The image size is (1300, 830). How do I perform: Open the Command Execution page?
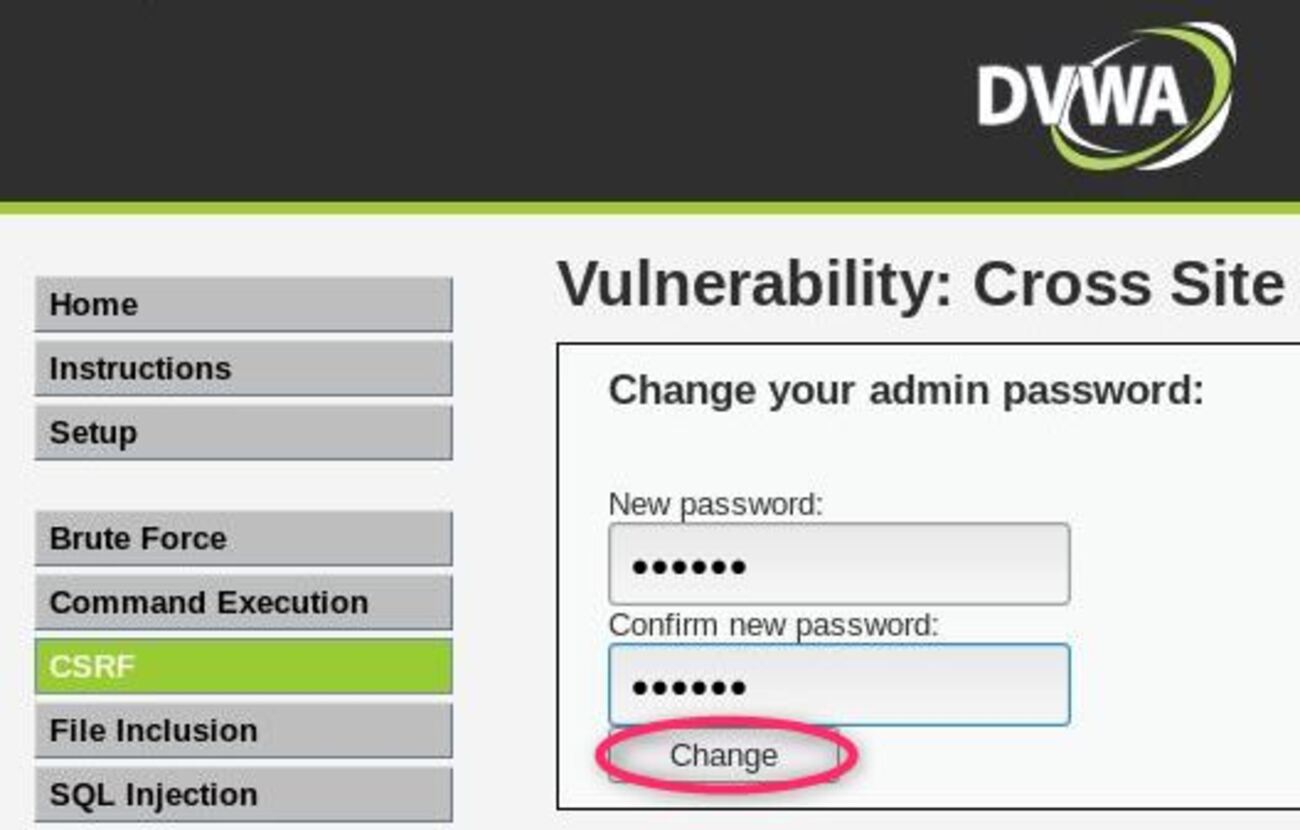point(243,602)
